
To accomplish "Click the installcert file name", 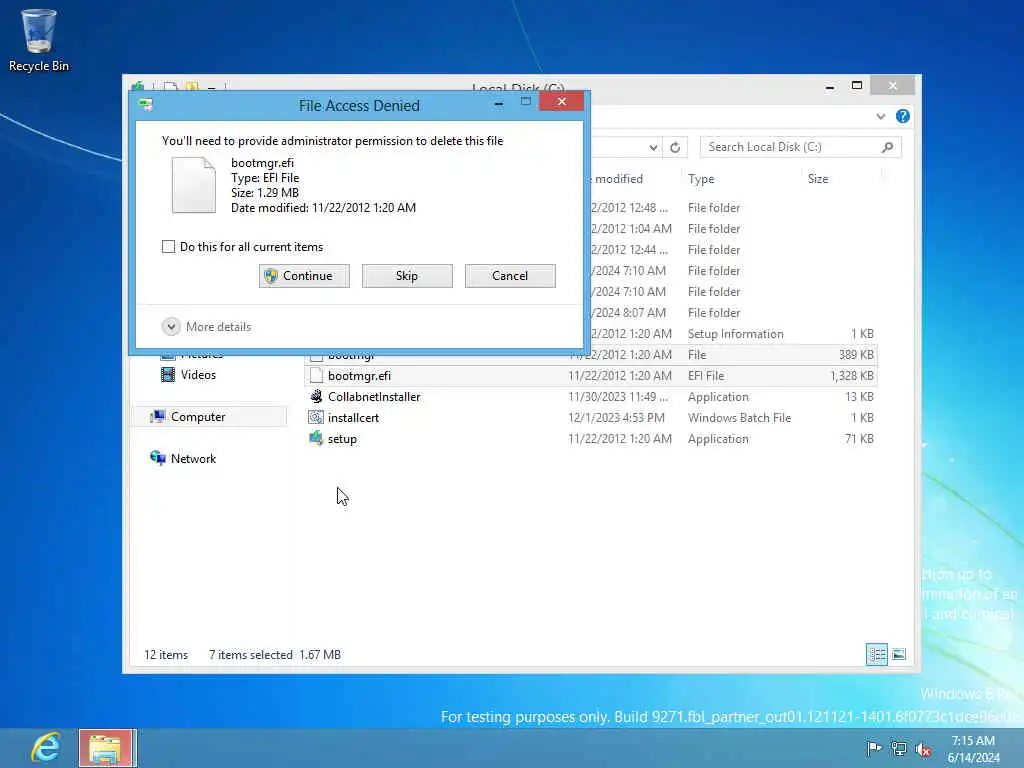I will (x=353, y=417).
